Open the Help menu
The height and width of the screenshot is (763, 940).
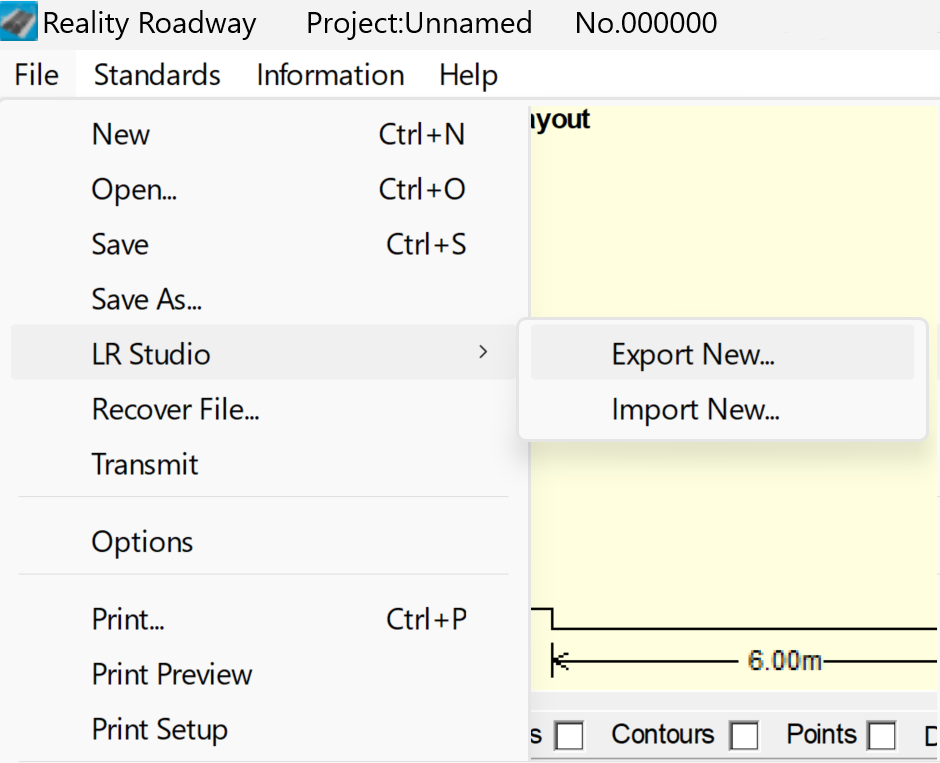point(468,75)
